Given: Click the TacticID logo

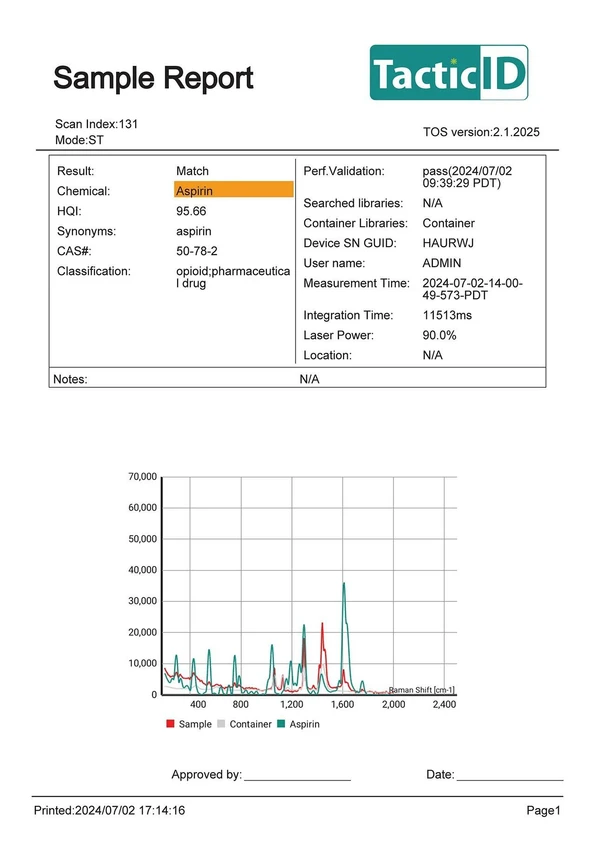Looking at the screenshot, I should (449, 72).
